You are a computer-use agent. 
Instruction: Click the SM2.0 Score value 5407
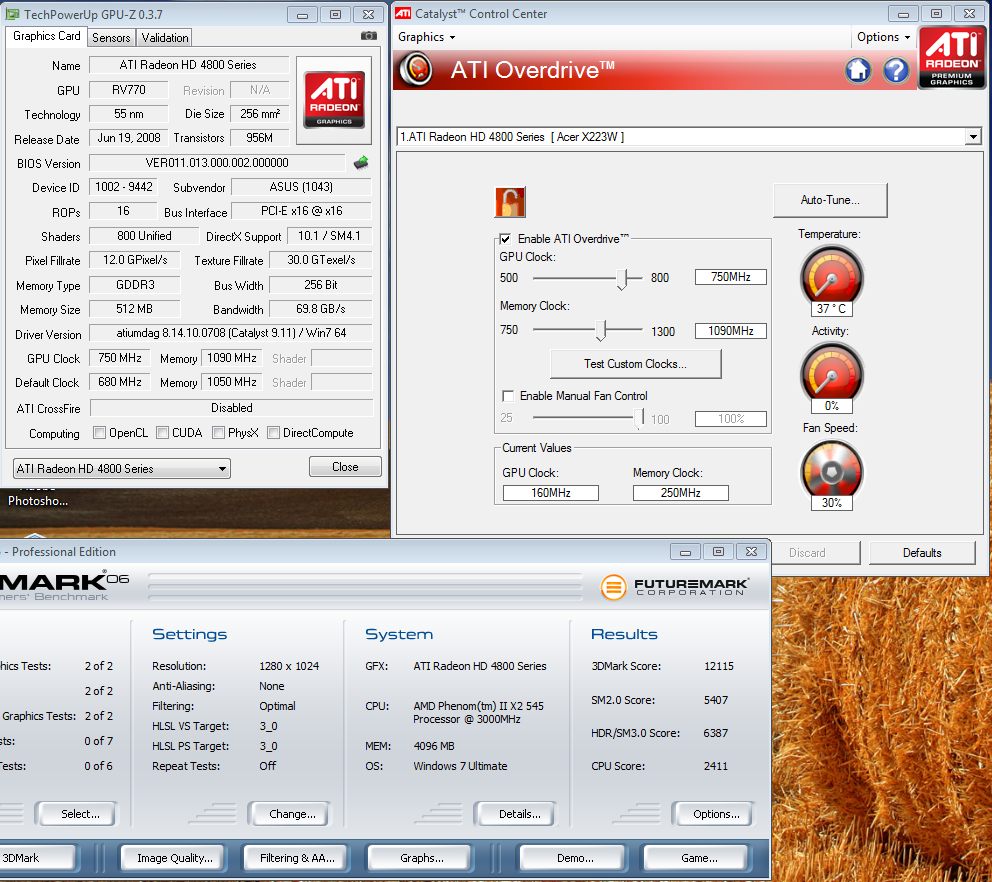pos(716,700)
